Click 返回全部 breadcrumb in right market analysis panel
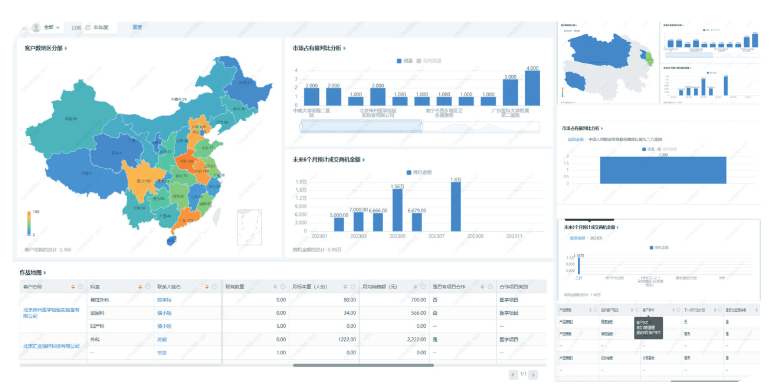 point(575,140)
